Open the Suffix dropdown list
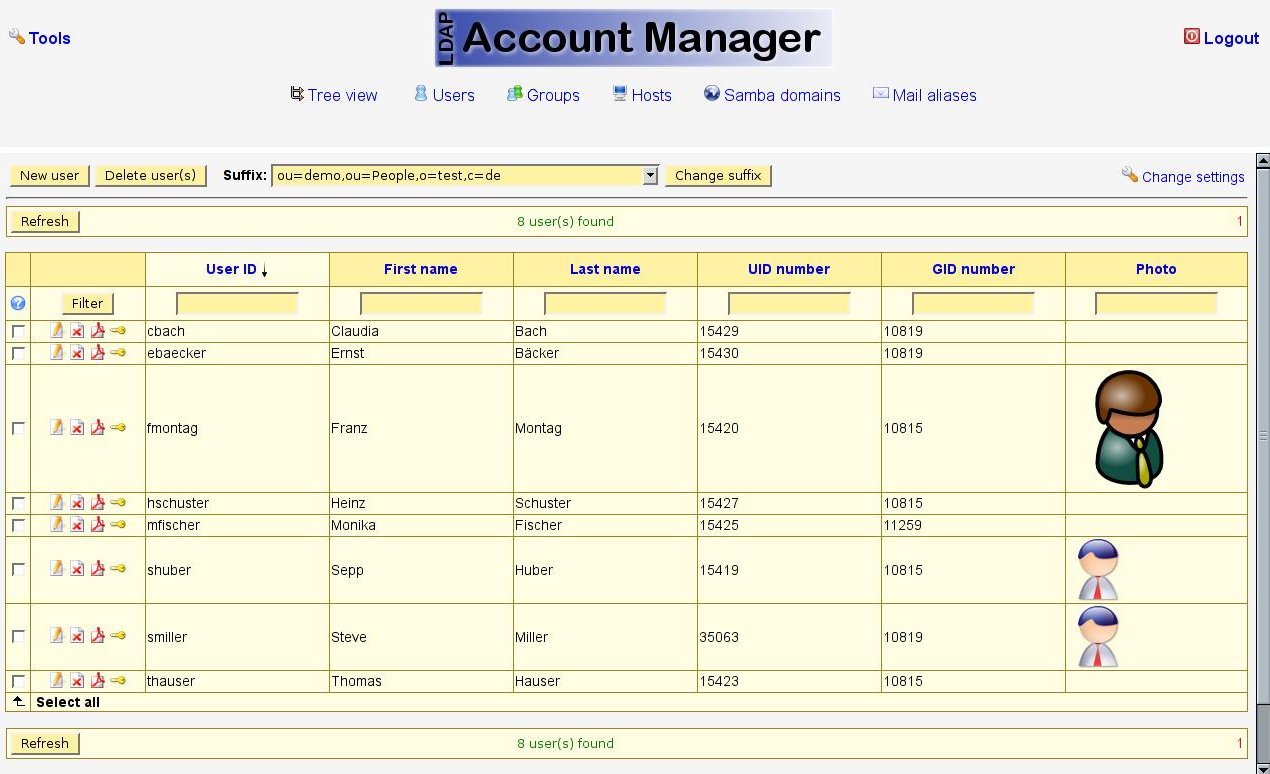The width and height of the screenshot is (1270, 774). pyautogui.click(x=650, y=175)
